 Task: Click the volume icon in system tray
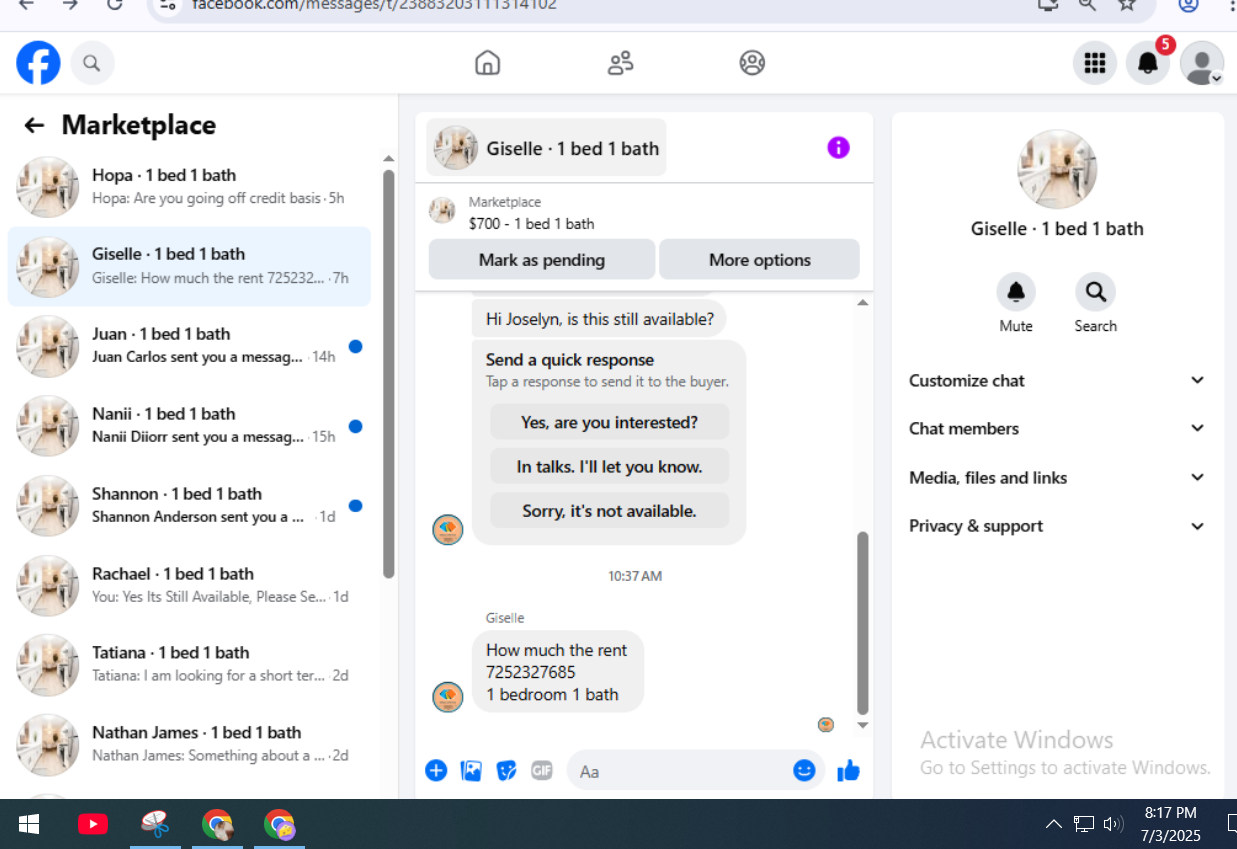1113,824
